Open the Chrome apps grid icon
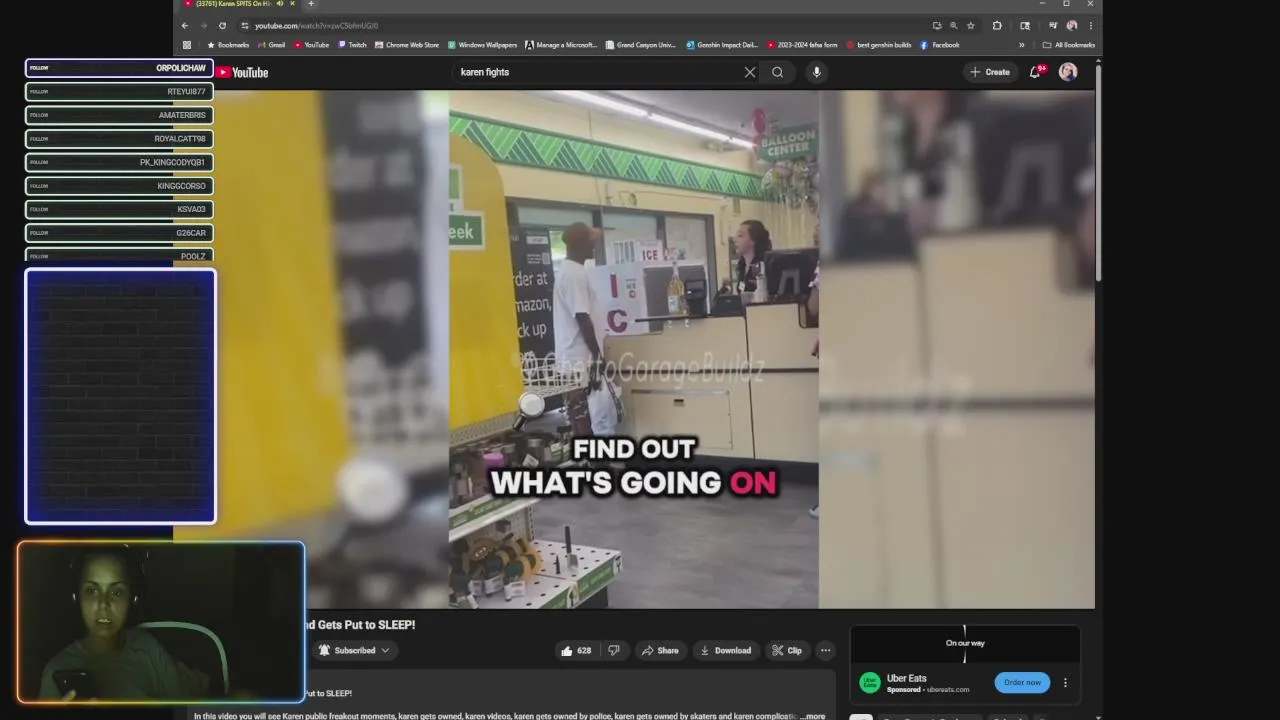The height and width of the screenshot is (720, 1280). coord(186,45)
